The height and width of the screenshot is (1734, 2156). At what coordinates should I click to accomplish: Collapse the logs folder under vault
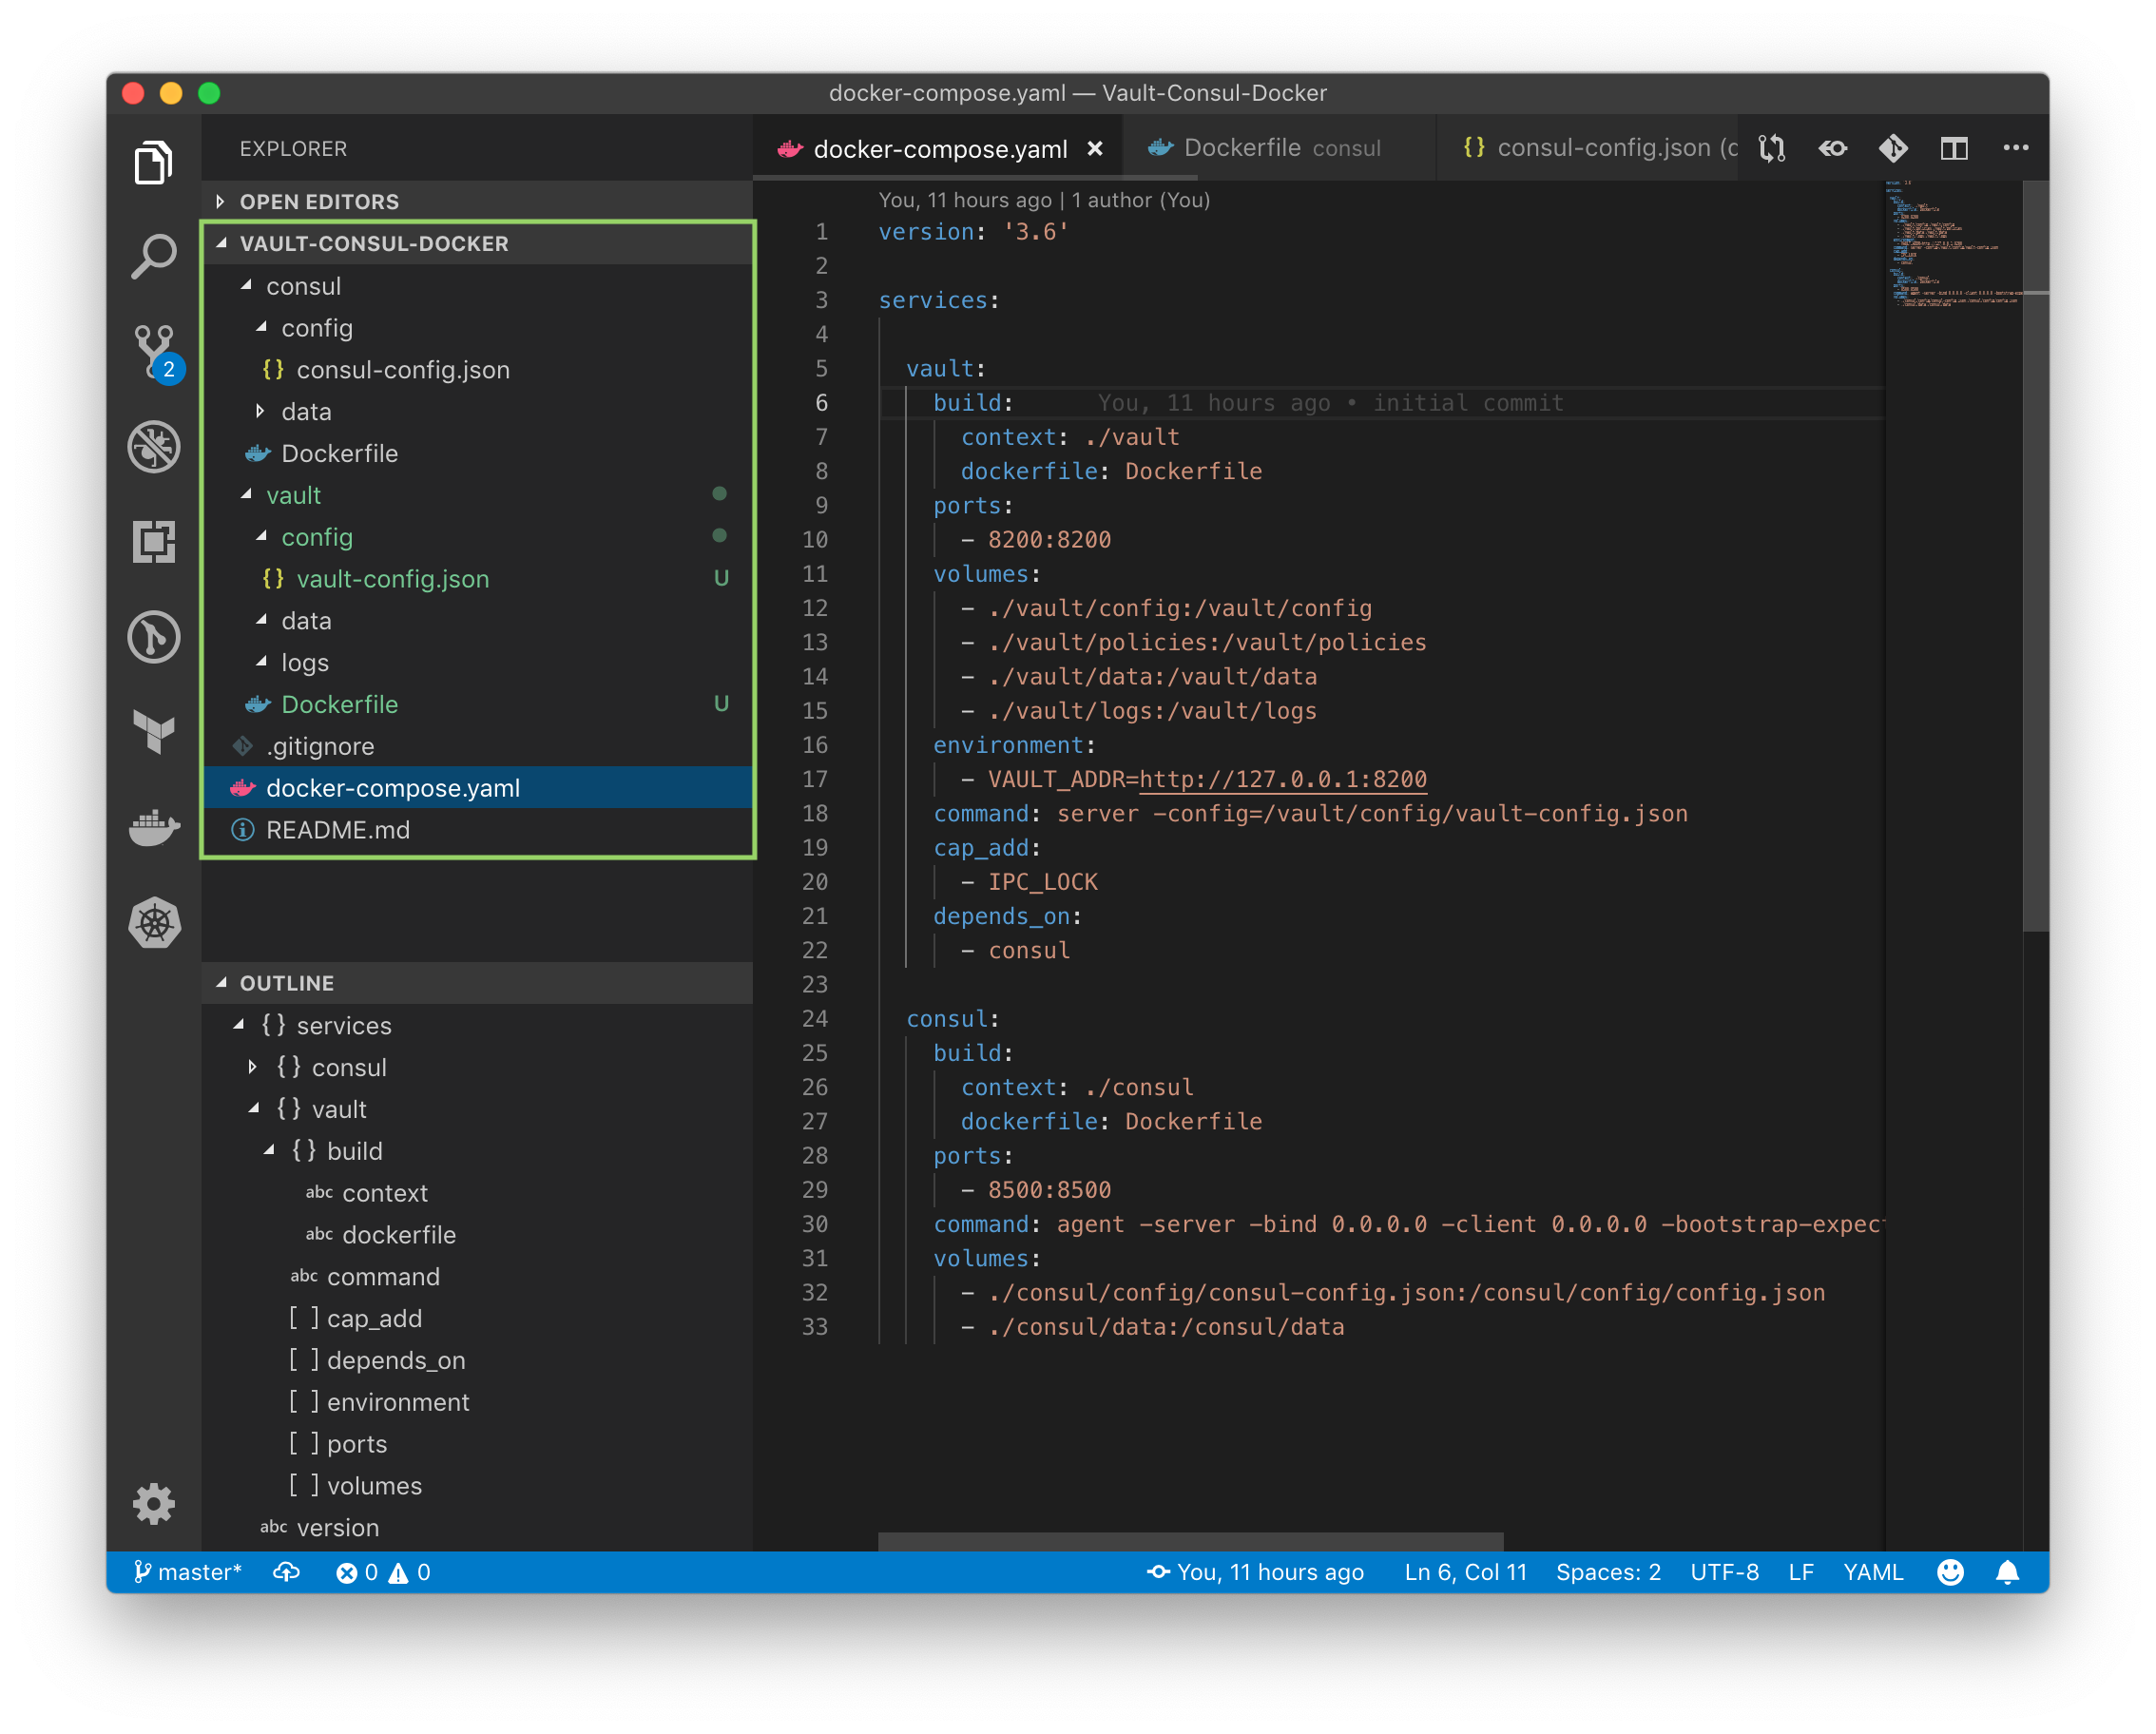[x=478, y=662]
